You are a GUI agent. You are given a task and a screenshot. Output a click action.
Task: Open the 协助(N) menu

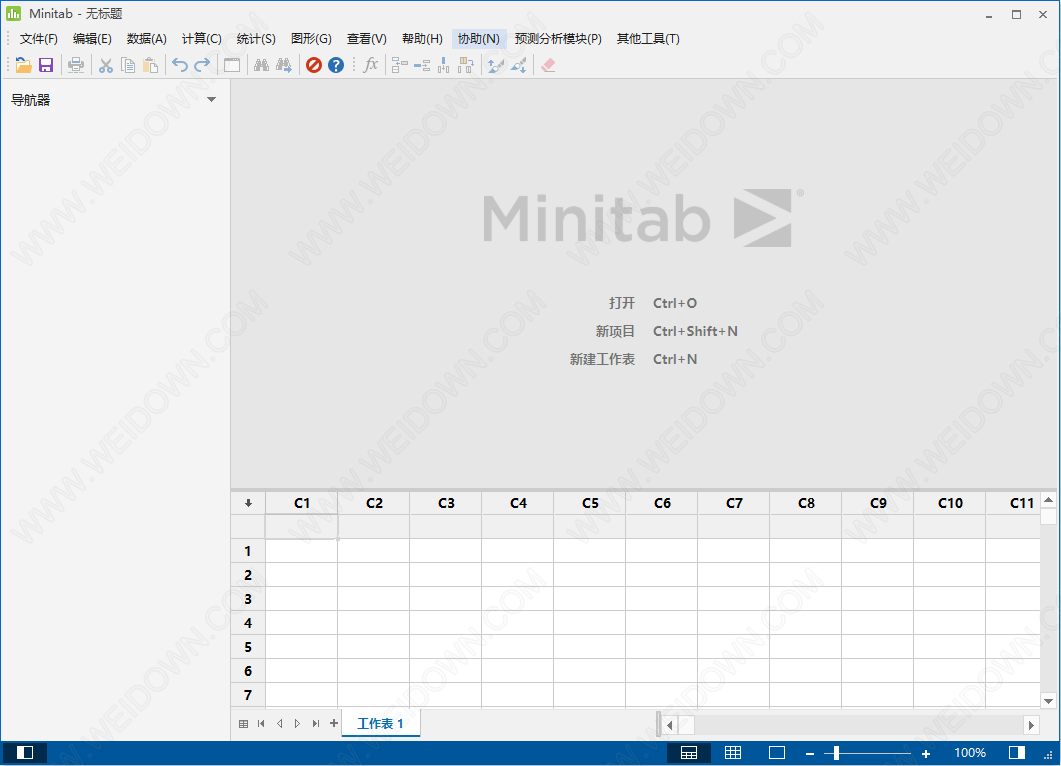478,39
